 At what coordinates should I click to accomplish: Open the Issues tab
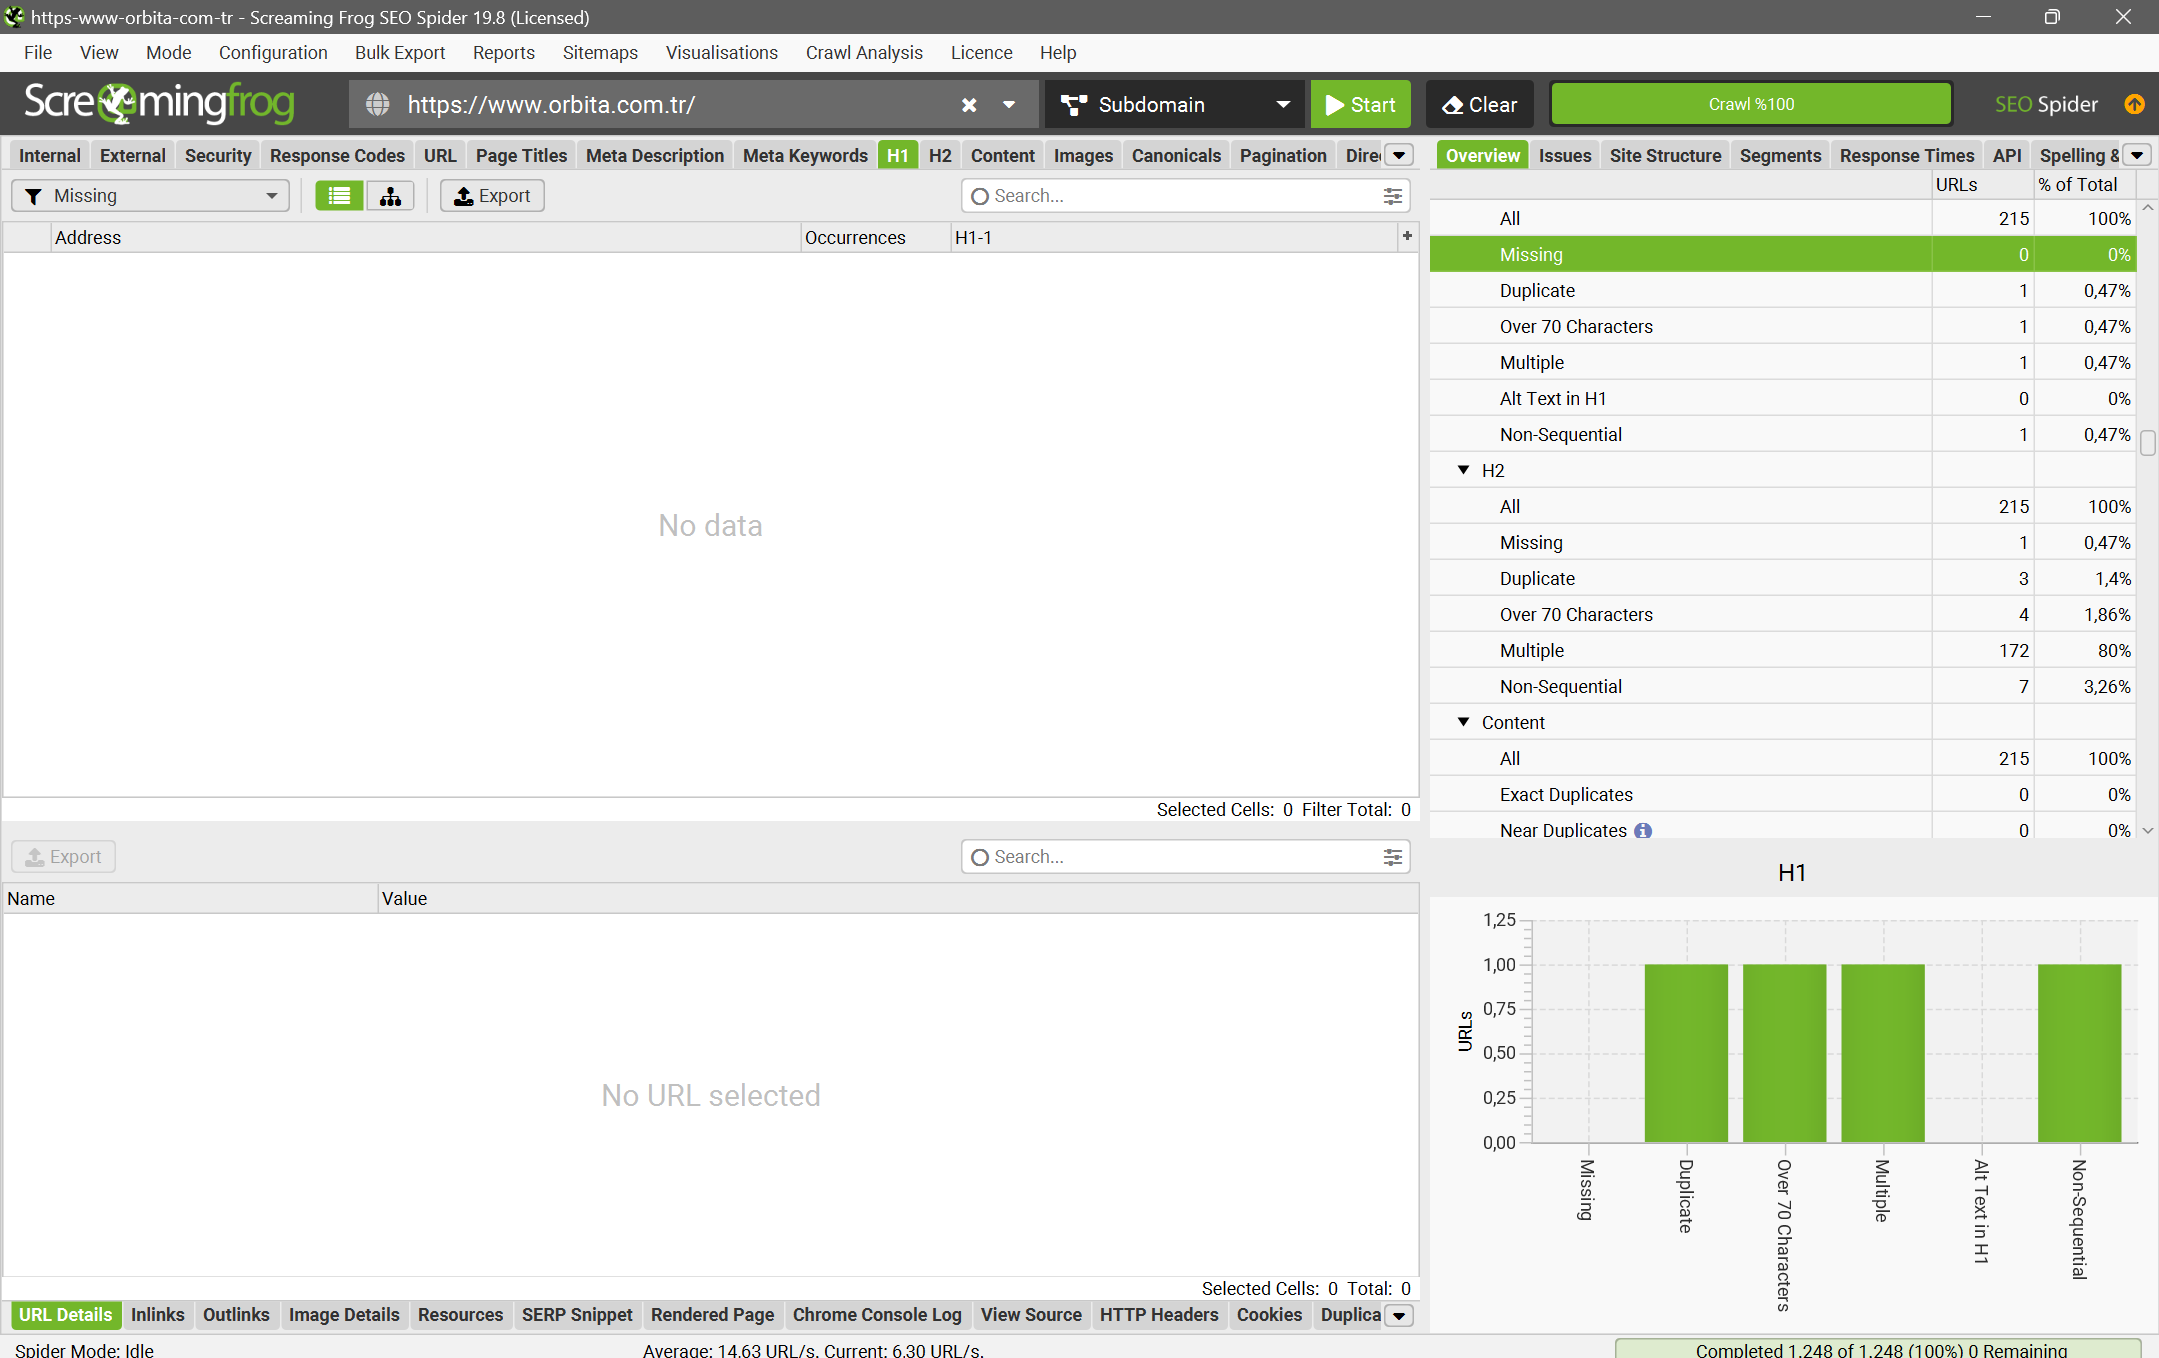pyautogui.click(x=1564, y=155)
